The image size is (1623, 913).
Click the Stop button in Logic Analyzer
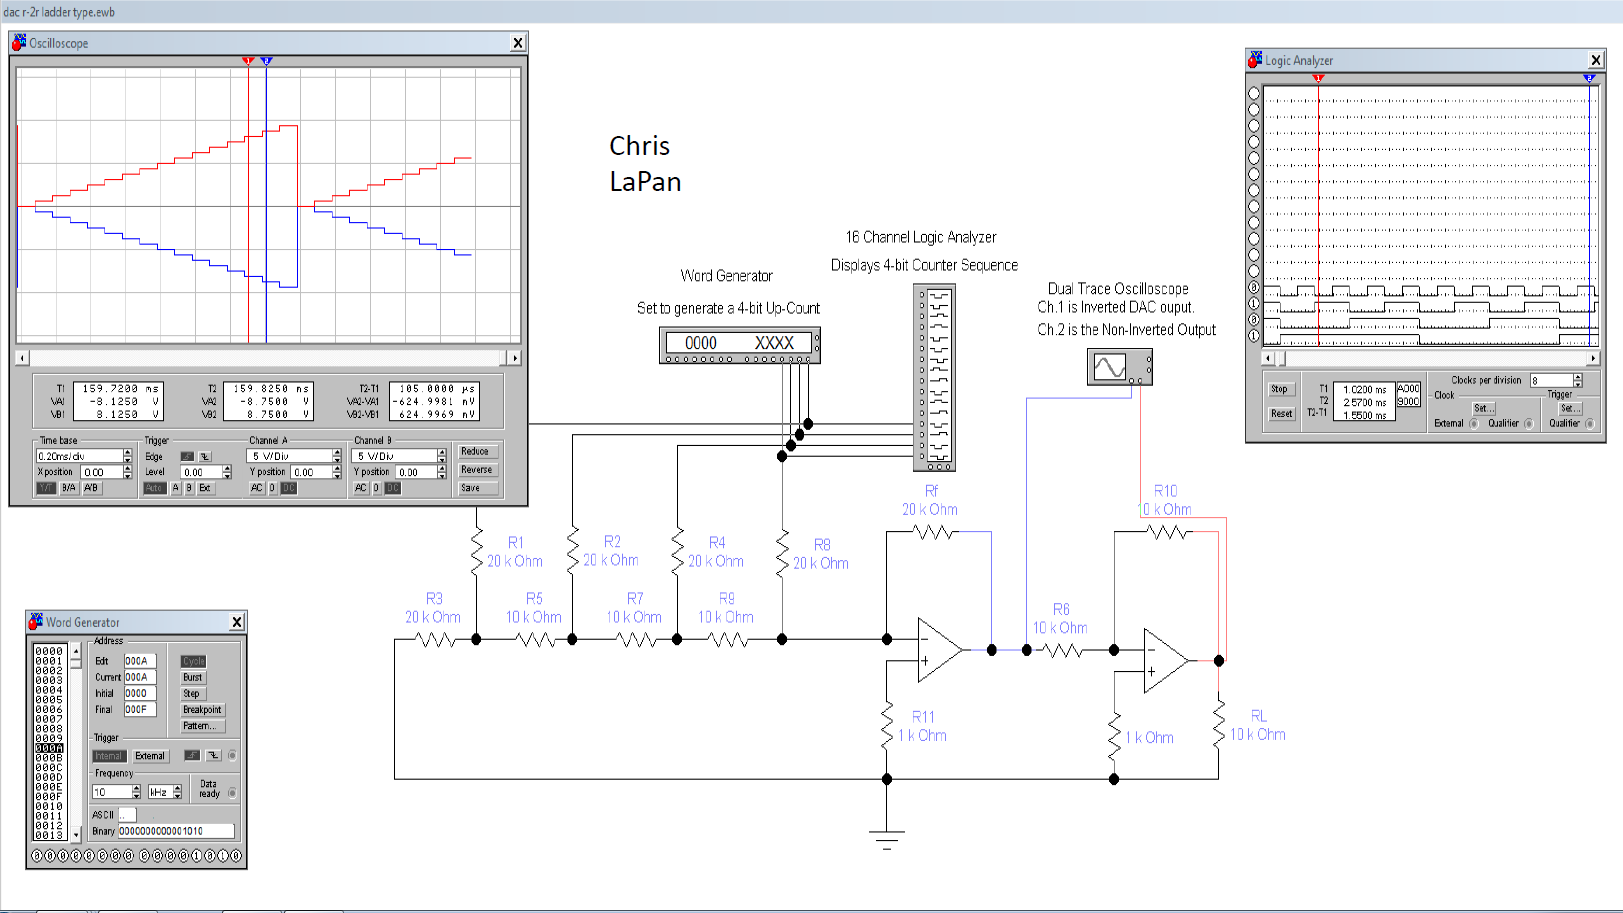[1281, 389]
